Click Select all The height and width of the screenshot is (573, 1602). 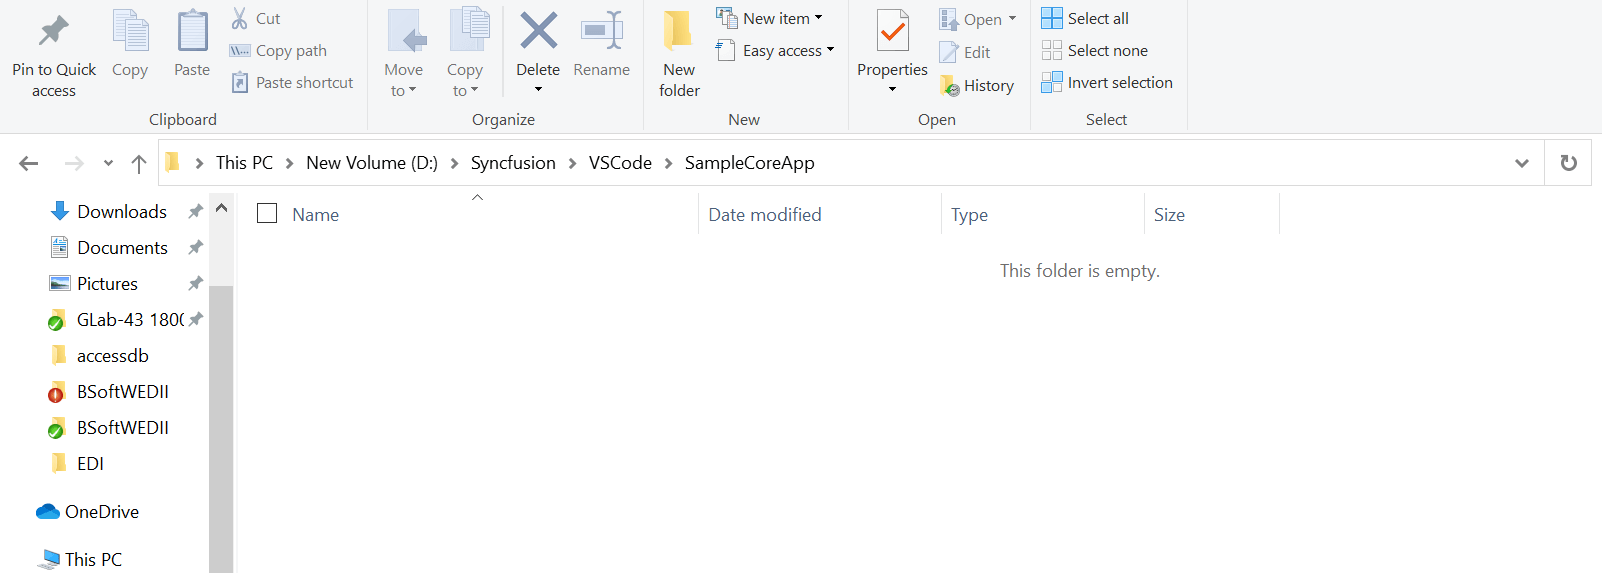1085,18
